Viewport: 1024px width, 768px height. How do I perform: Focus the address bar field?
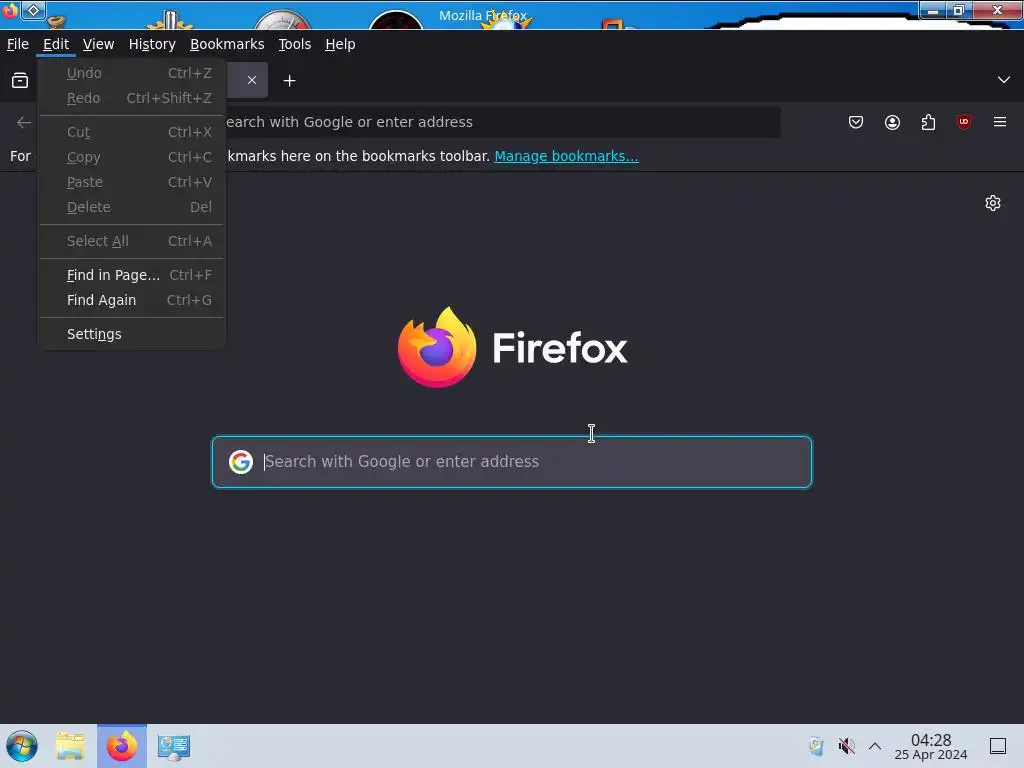(502, 122)
